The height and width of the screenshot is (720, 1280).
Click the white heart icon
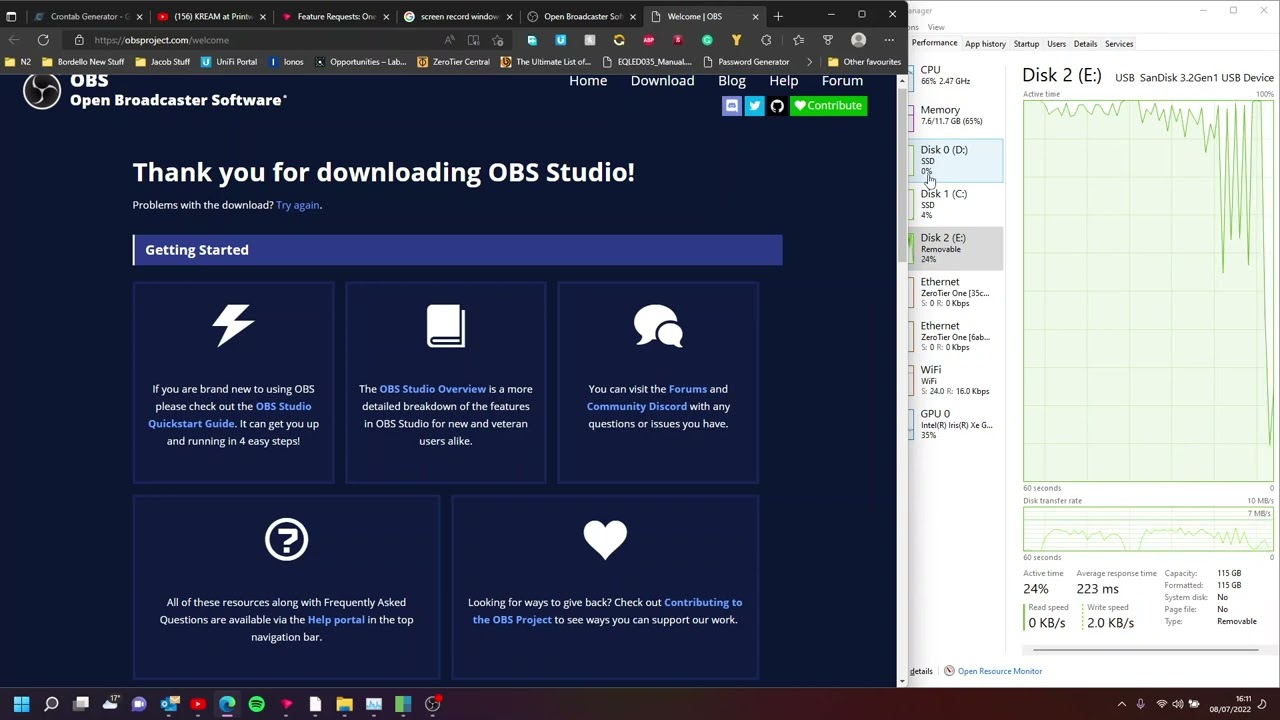click(x=605, y=540)
